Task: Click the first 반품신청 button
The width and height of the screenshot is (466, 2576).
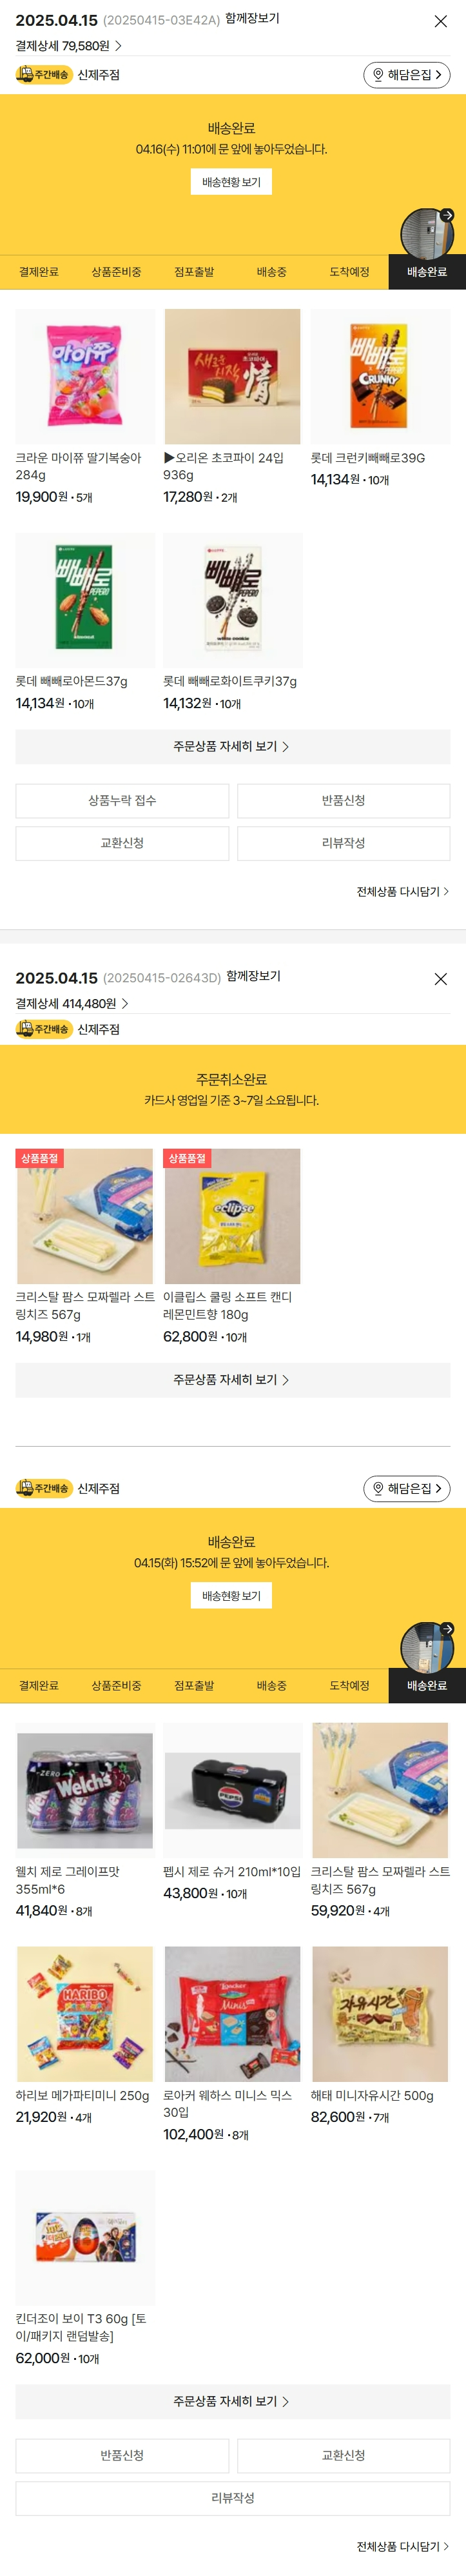Action: coord(343,801)
